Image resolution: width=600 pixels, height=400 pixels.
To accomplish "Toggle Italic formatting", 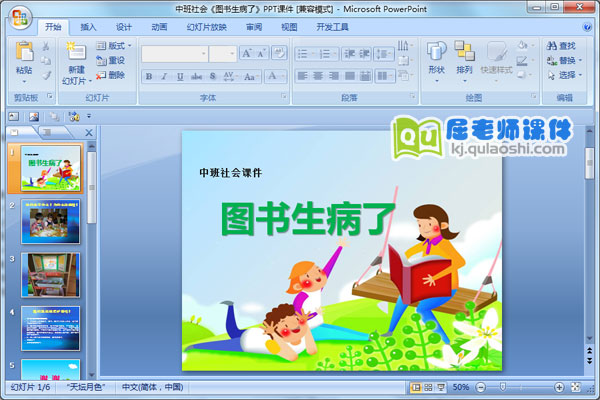I will [164, 76].
